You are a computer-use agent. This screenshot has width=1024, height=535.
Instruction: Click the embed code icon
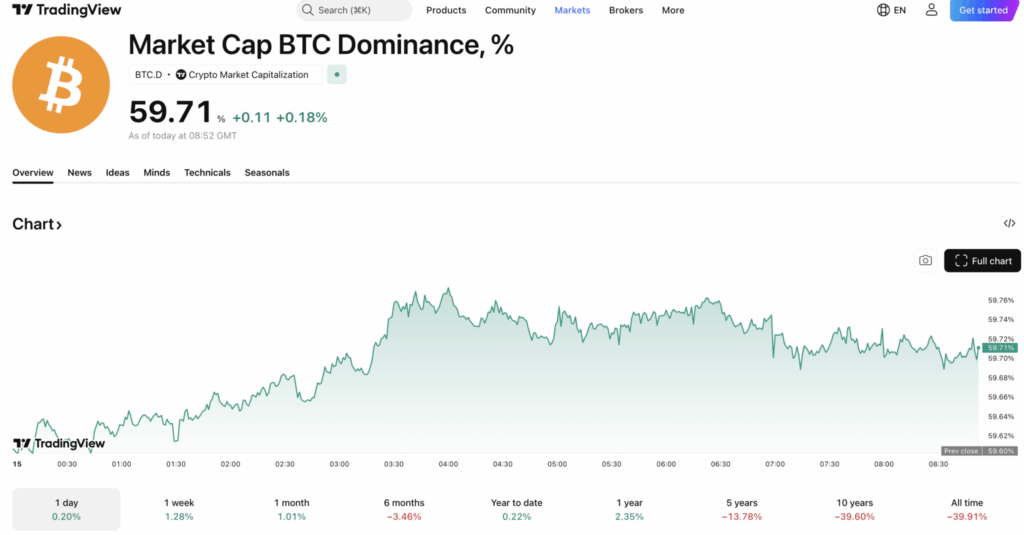coord(1009,223)
